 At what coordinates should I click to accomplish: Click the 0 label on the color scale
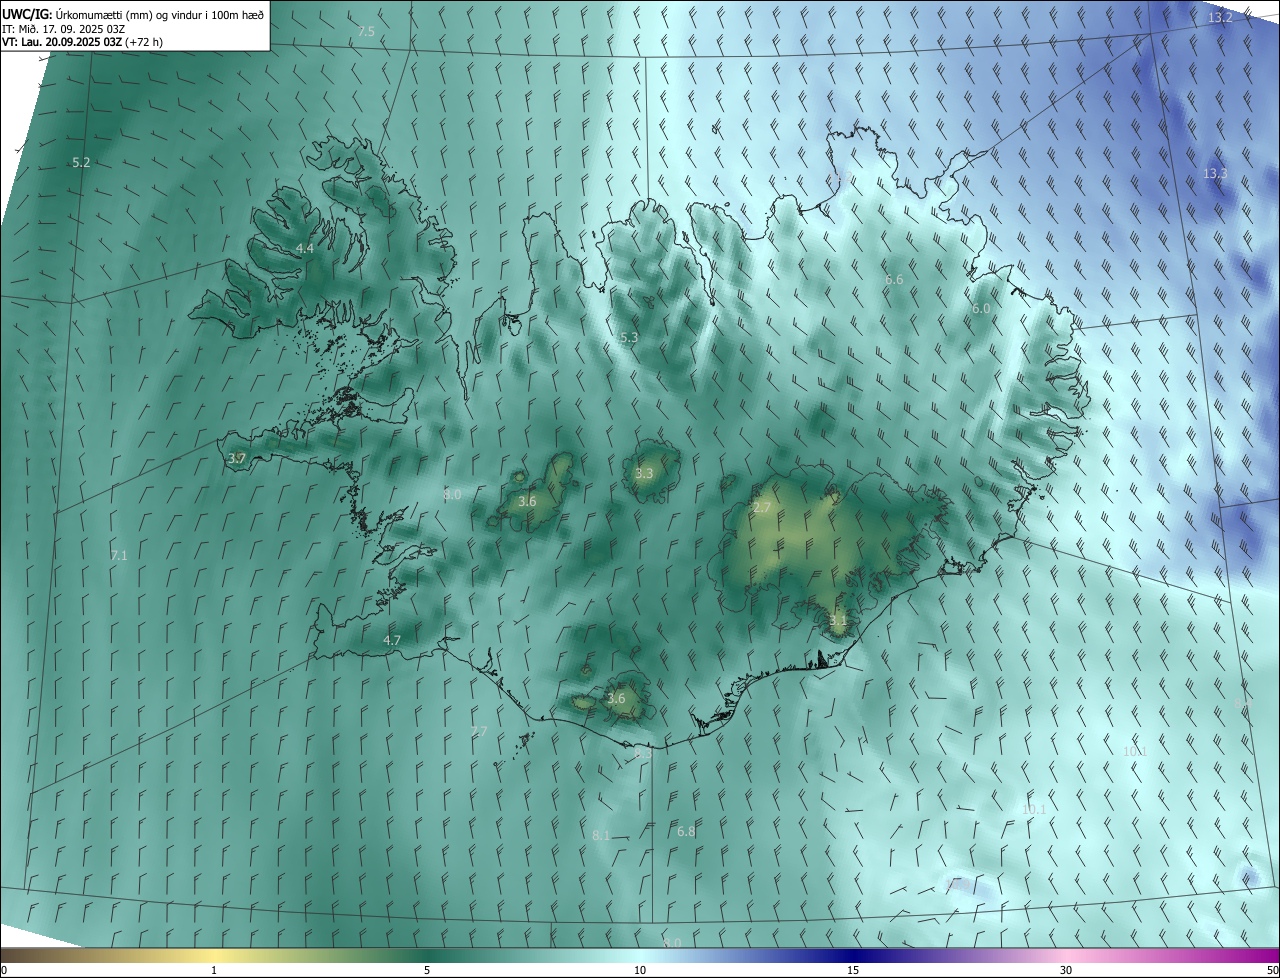click(4, 970)
